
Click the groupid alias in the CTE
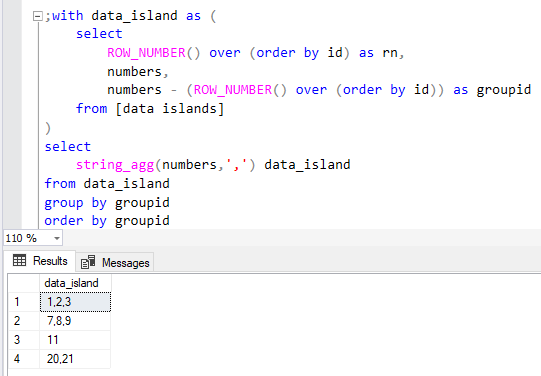[x=503, y=90]
